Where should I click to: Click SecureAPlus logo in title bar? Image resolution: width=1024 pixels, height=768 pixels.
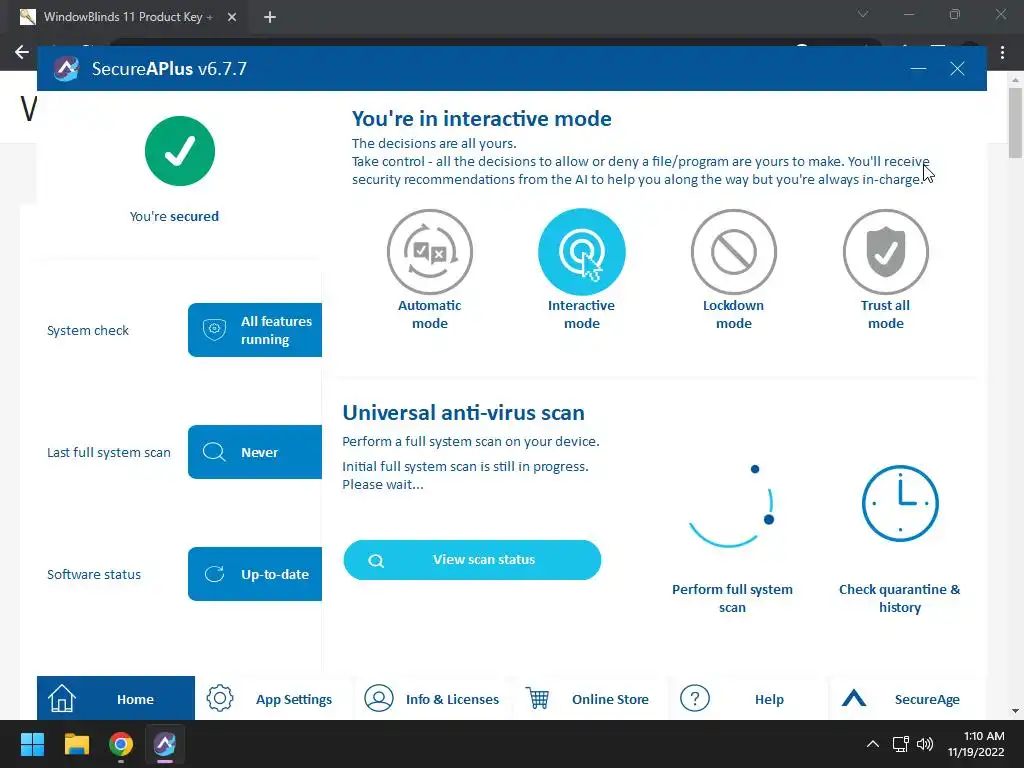point(67,69)
